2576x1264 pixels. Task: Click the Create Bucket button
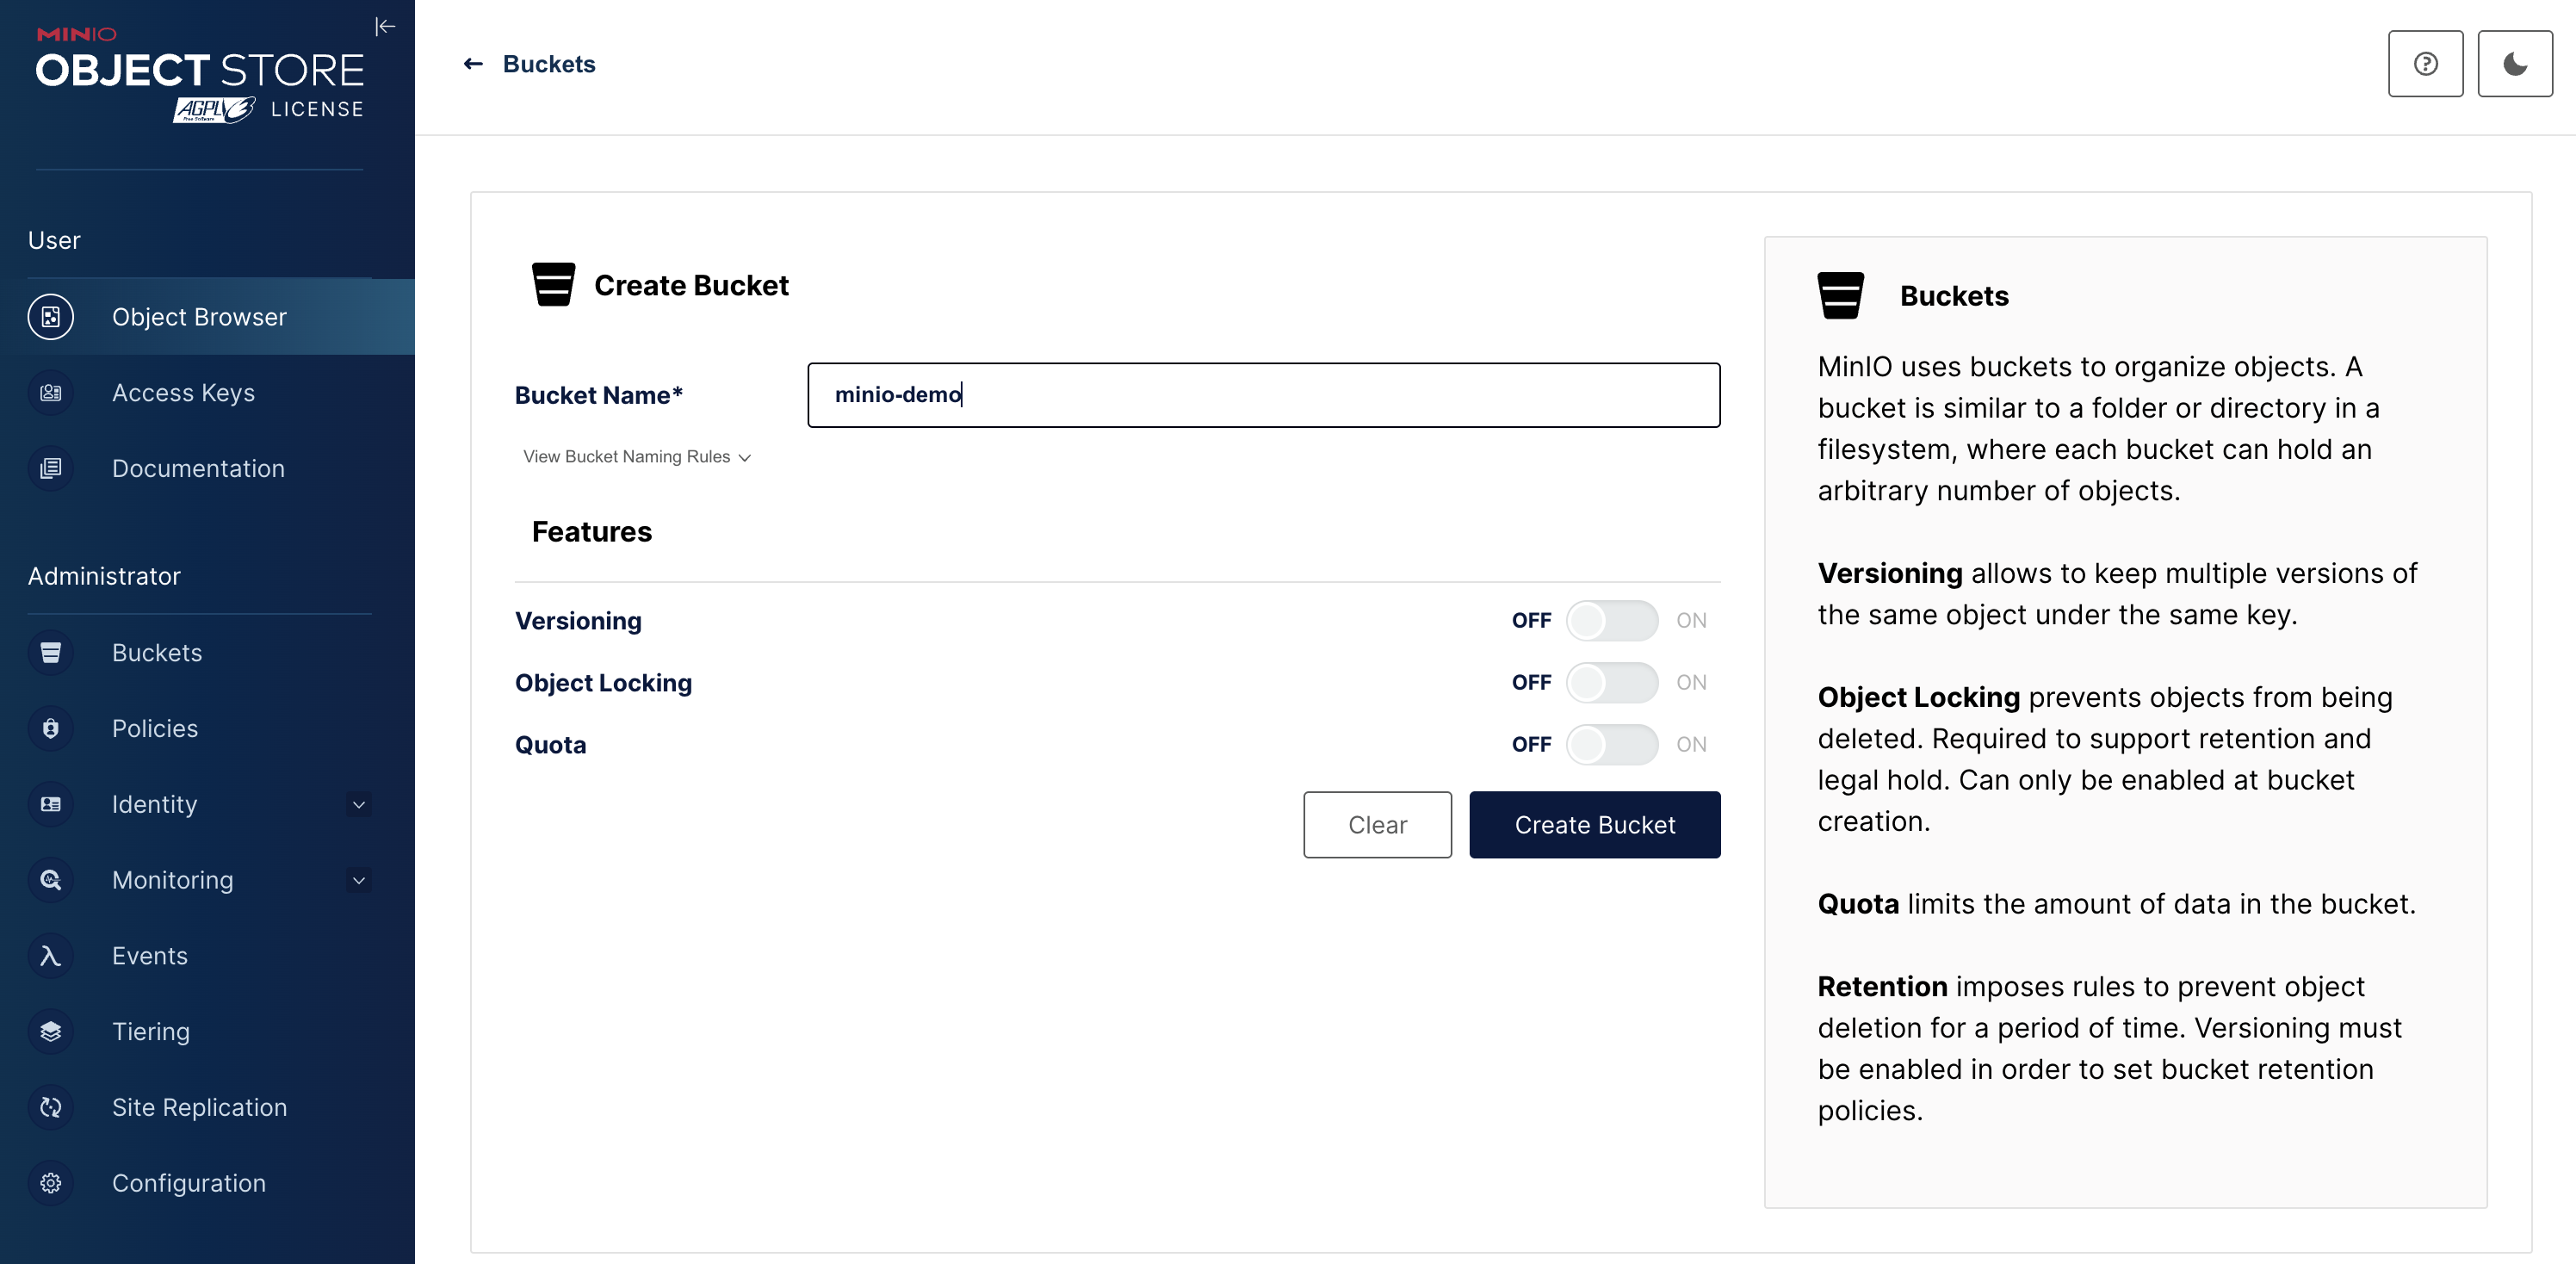[x=1594, y=824]
